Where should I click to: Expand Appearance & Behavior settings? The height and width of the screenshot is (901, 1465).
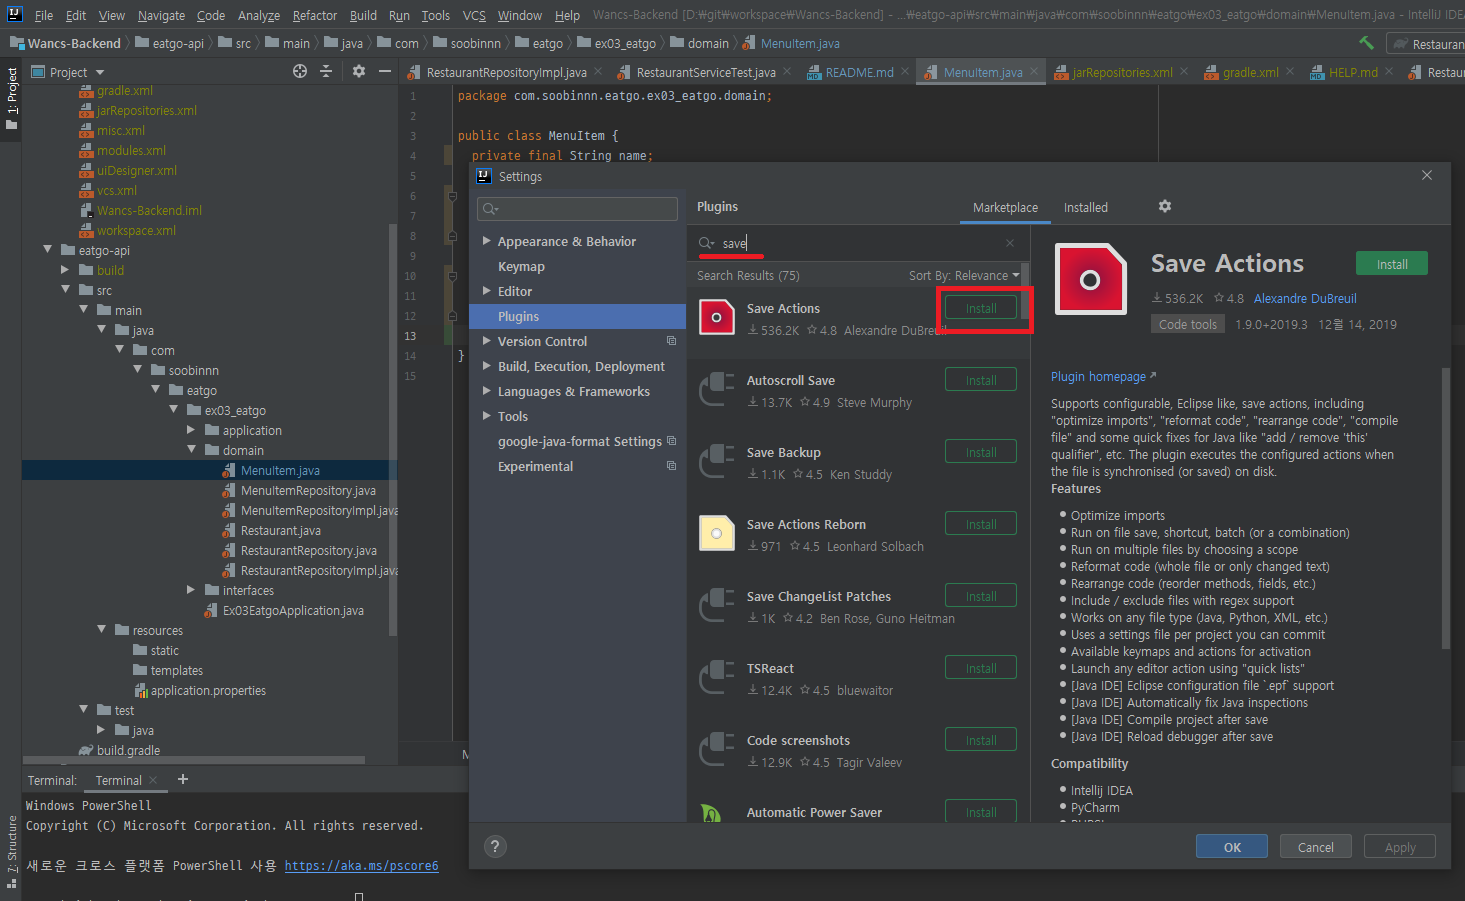pos(487,241)
